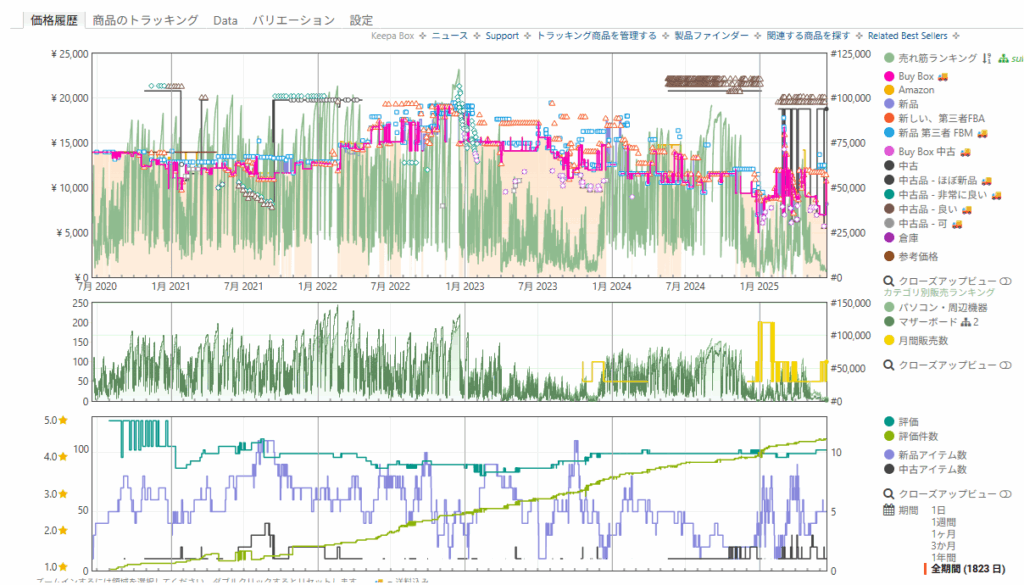The height and width of the screenshot is (585, 1024).
Task: Click the dark green マザーボード color dot
Action: tap(889, 321)
